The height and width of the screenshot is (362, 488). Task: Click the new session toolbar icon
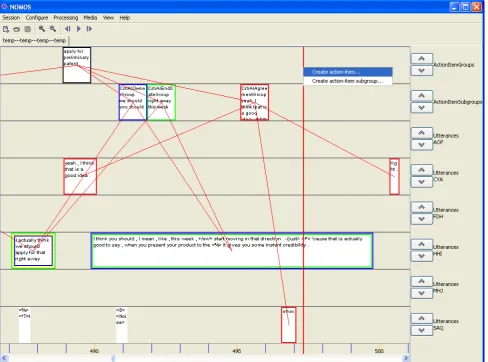tap(6, 29)
